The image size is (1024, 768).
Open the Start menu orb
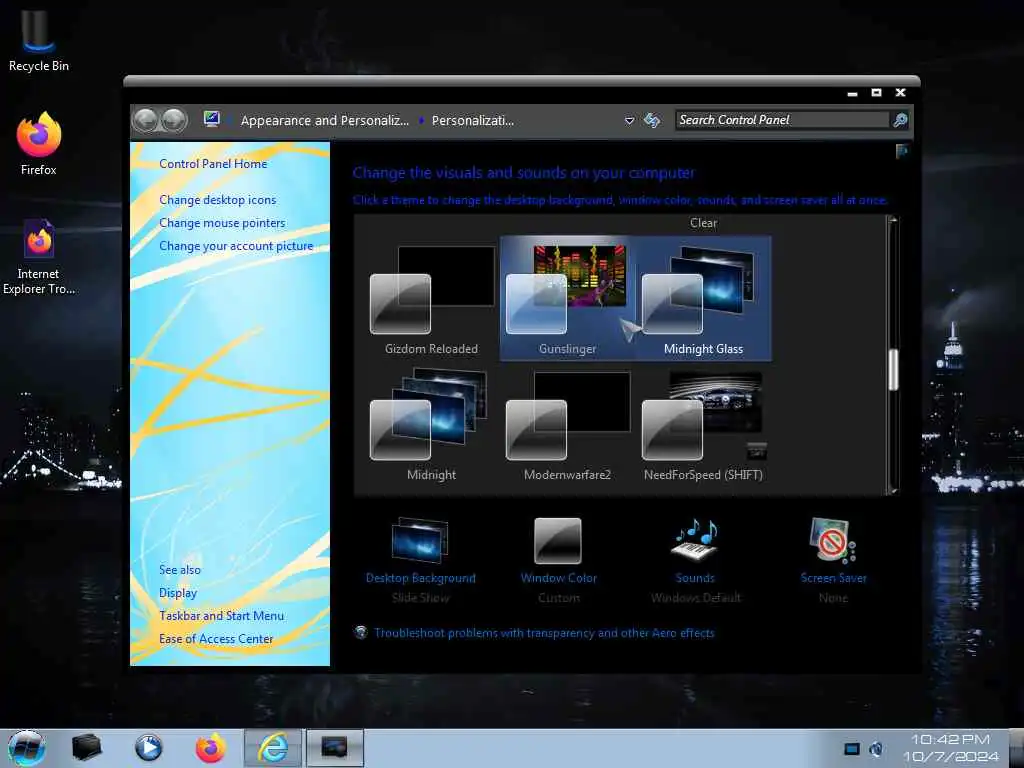click(x=27, y=748)
